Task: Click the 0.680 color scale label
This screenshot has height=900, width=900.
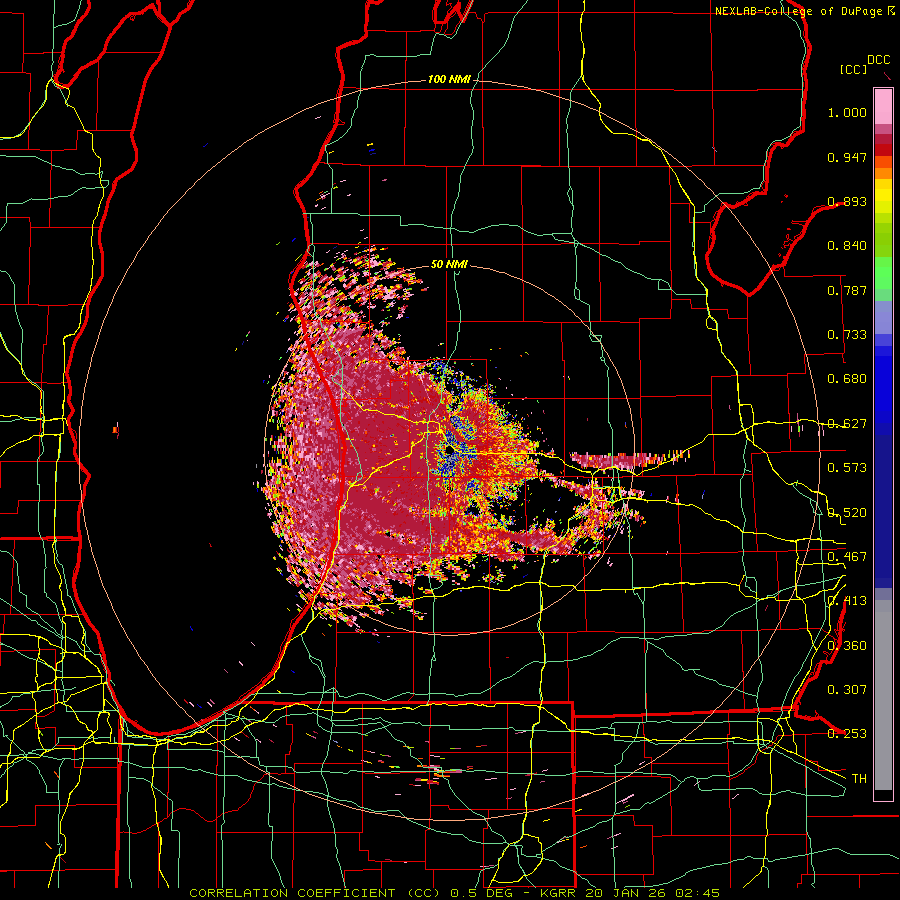Action: 847,379
